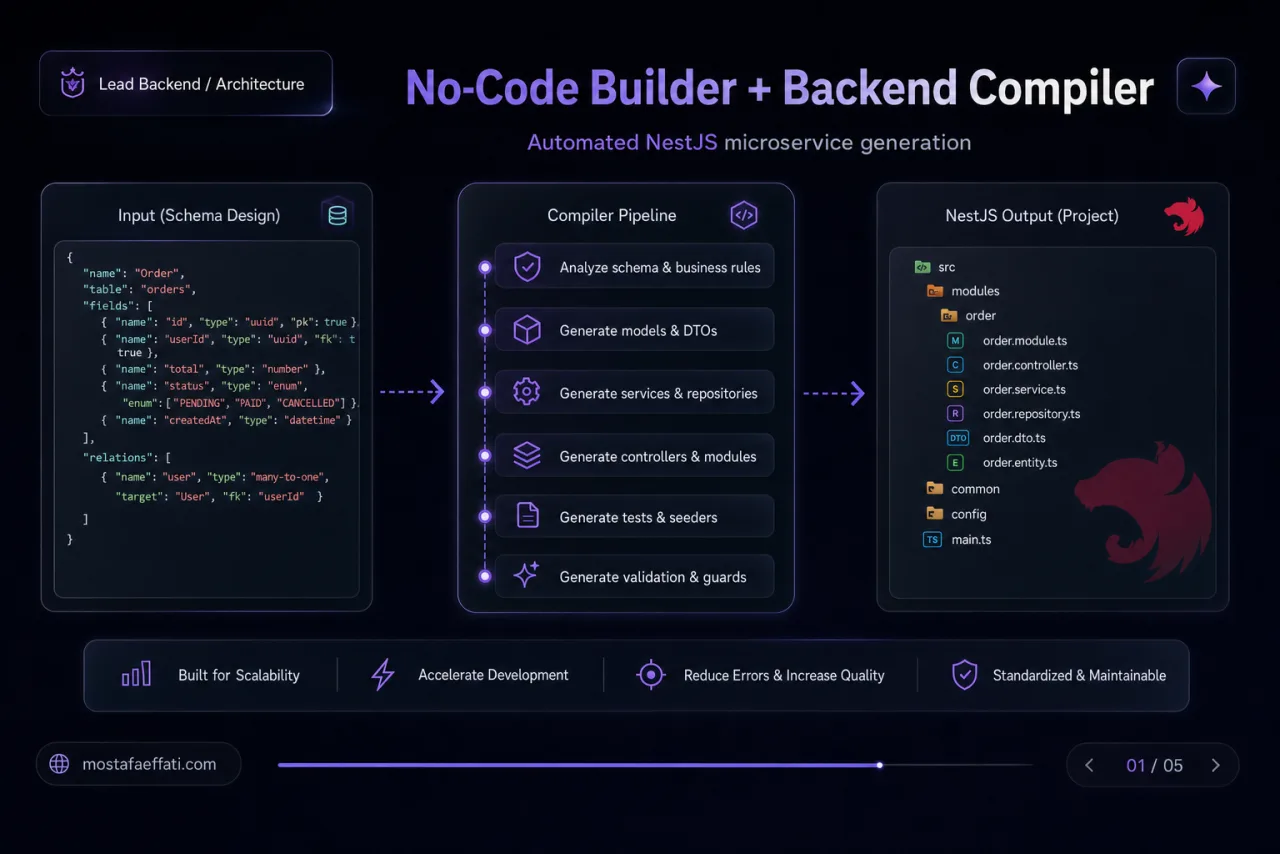Click the NestJS logo in the output panel header

pyautogui.click(x=1184, y=216)
